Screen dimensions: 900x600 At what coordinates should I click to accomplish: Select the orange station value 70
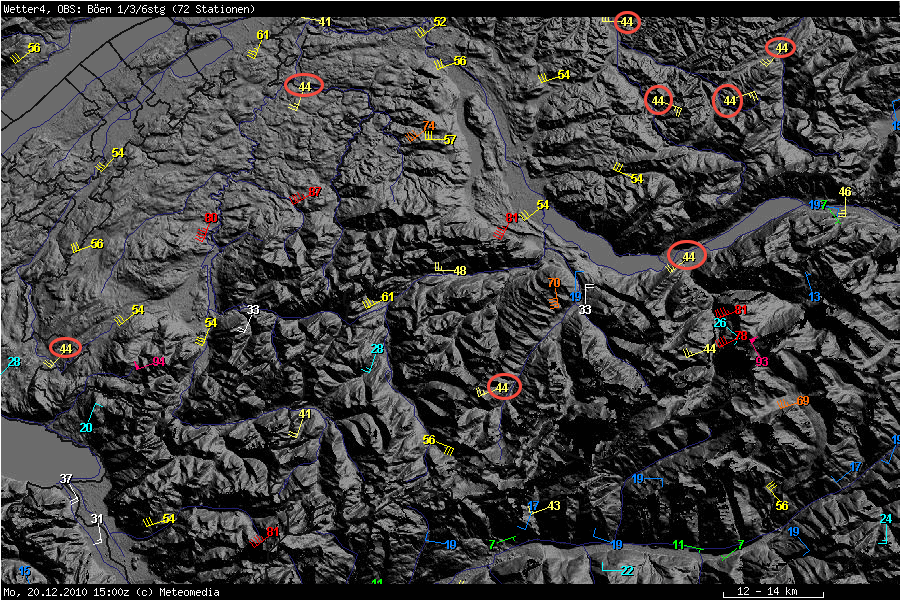554,282
